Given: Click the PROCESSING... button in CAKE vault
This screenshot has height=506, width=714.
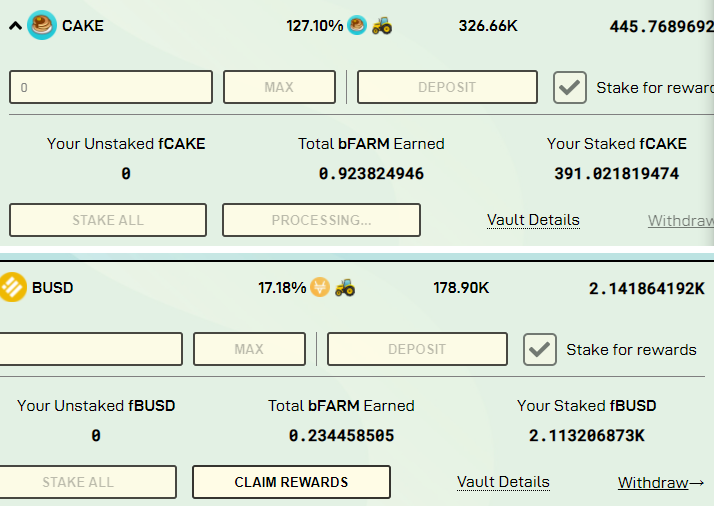Looking at the screenshot, I should click(x=321, y=220).
